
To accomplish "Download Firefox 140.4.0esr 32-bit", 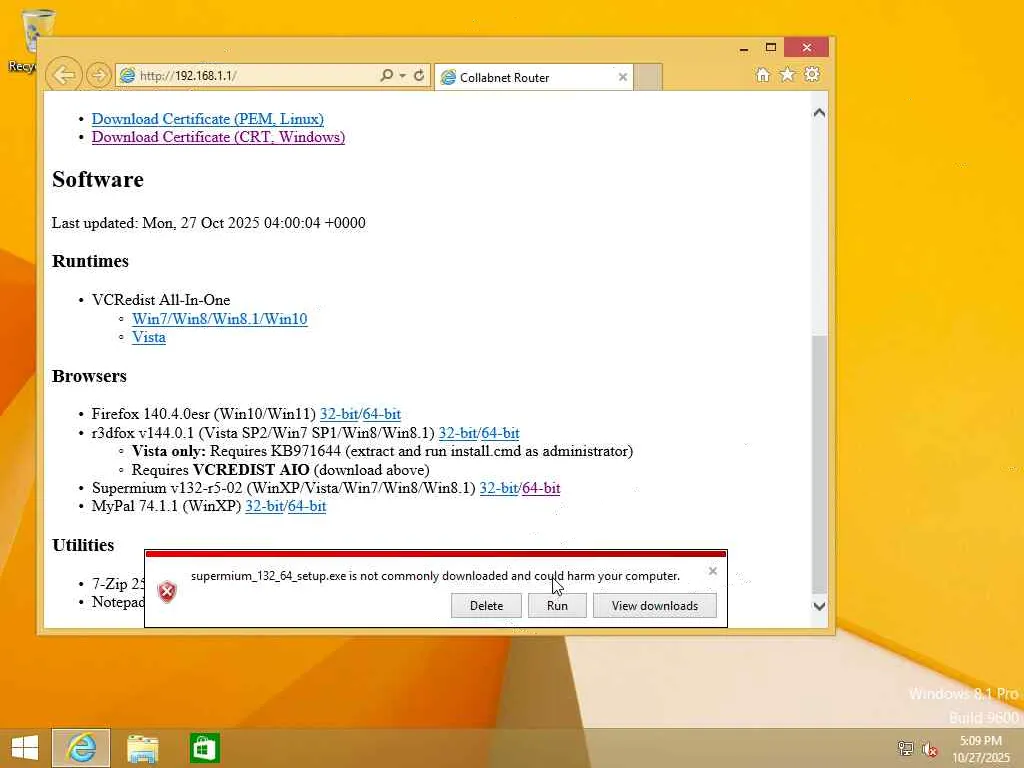I will coord(338,414).
